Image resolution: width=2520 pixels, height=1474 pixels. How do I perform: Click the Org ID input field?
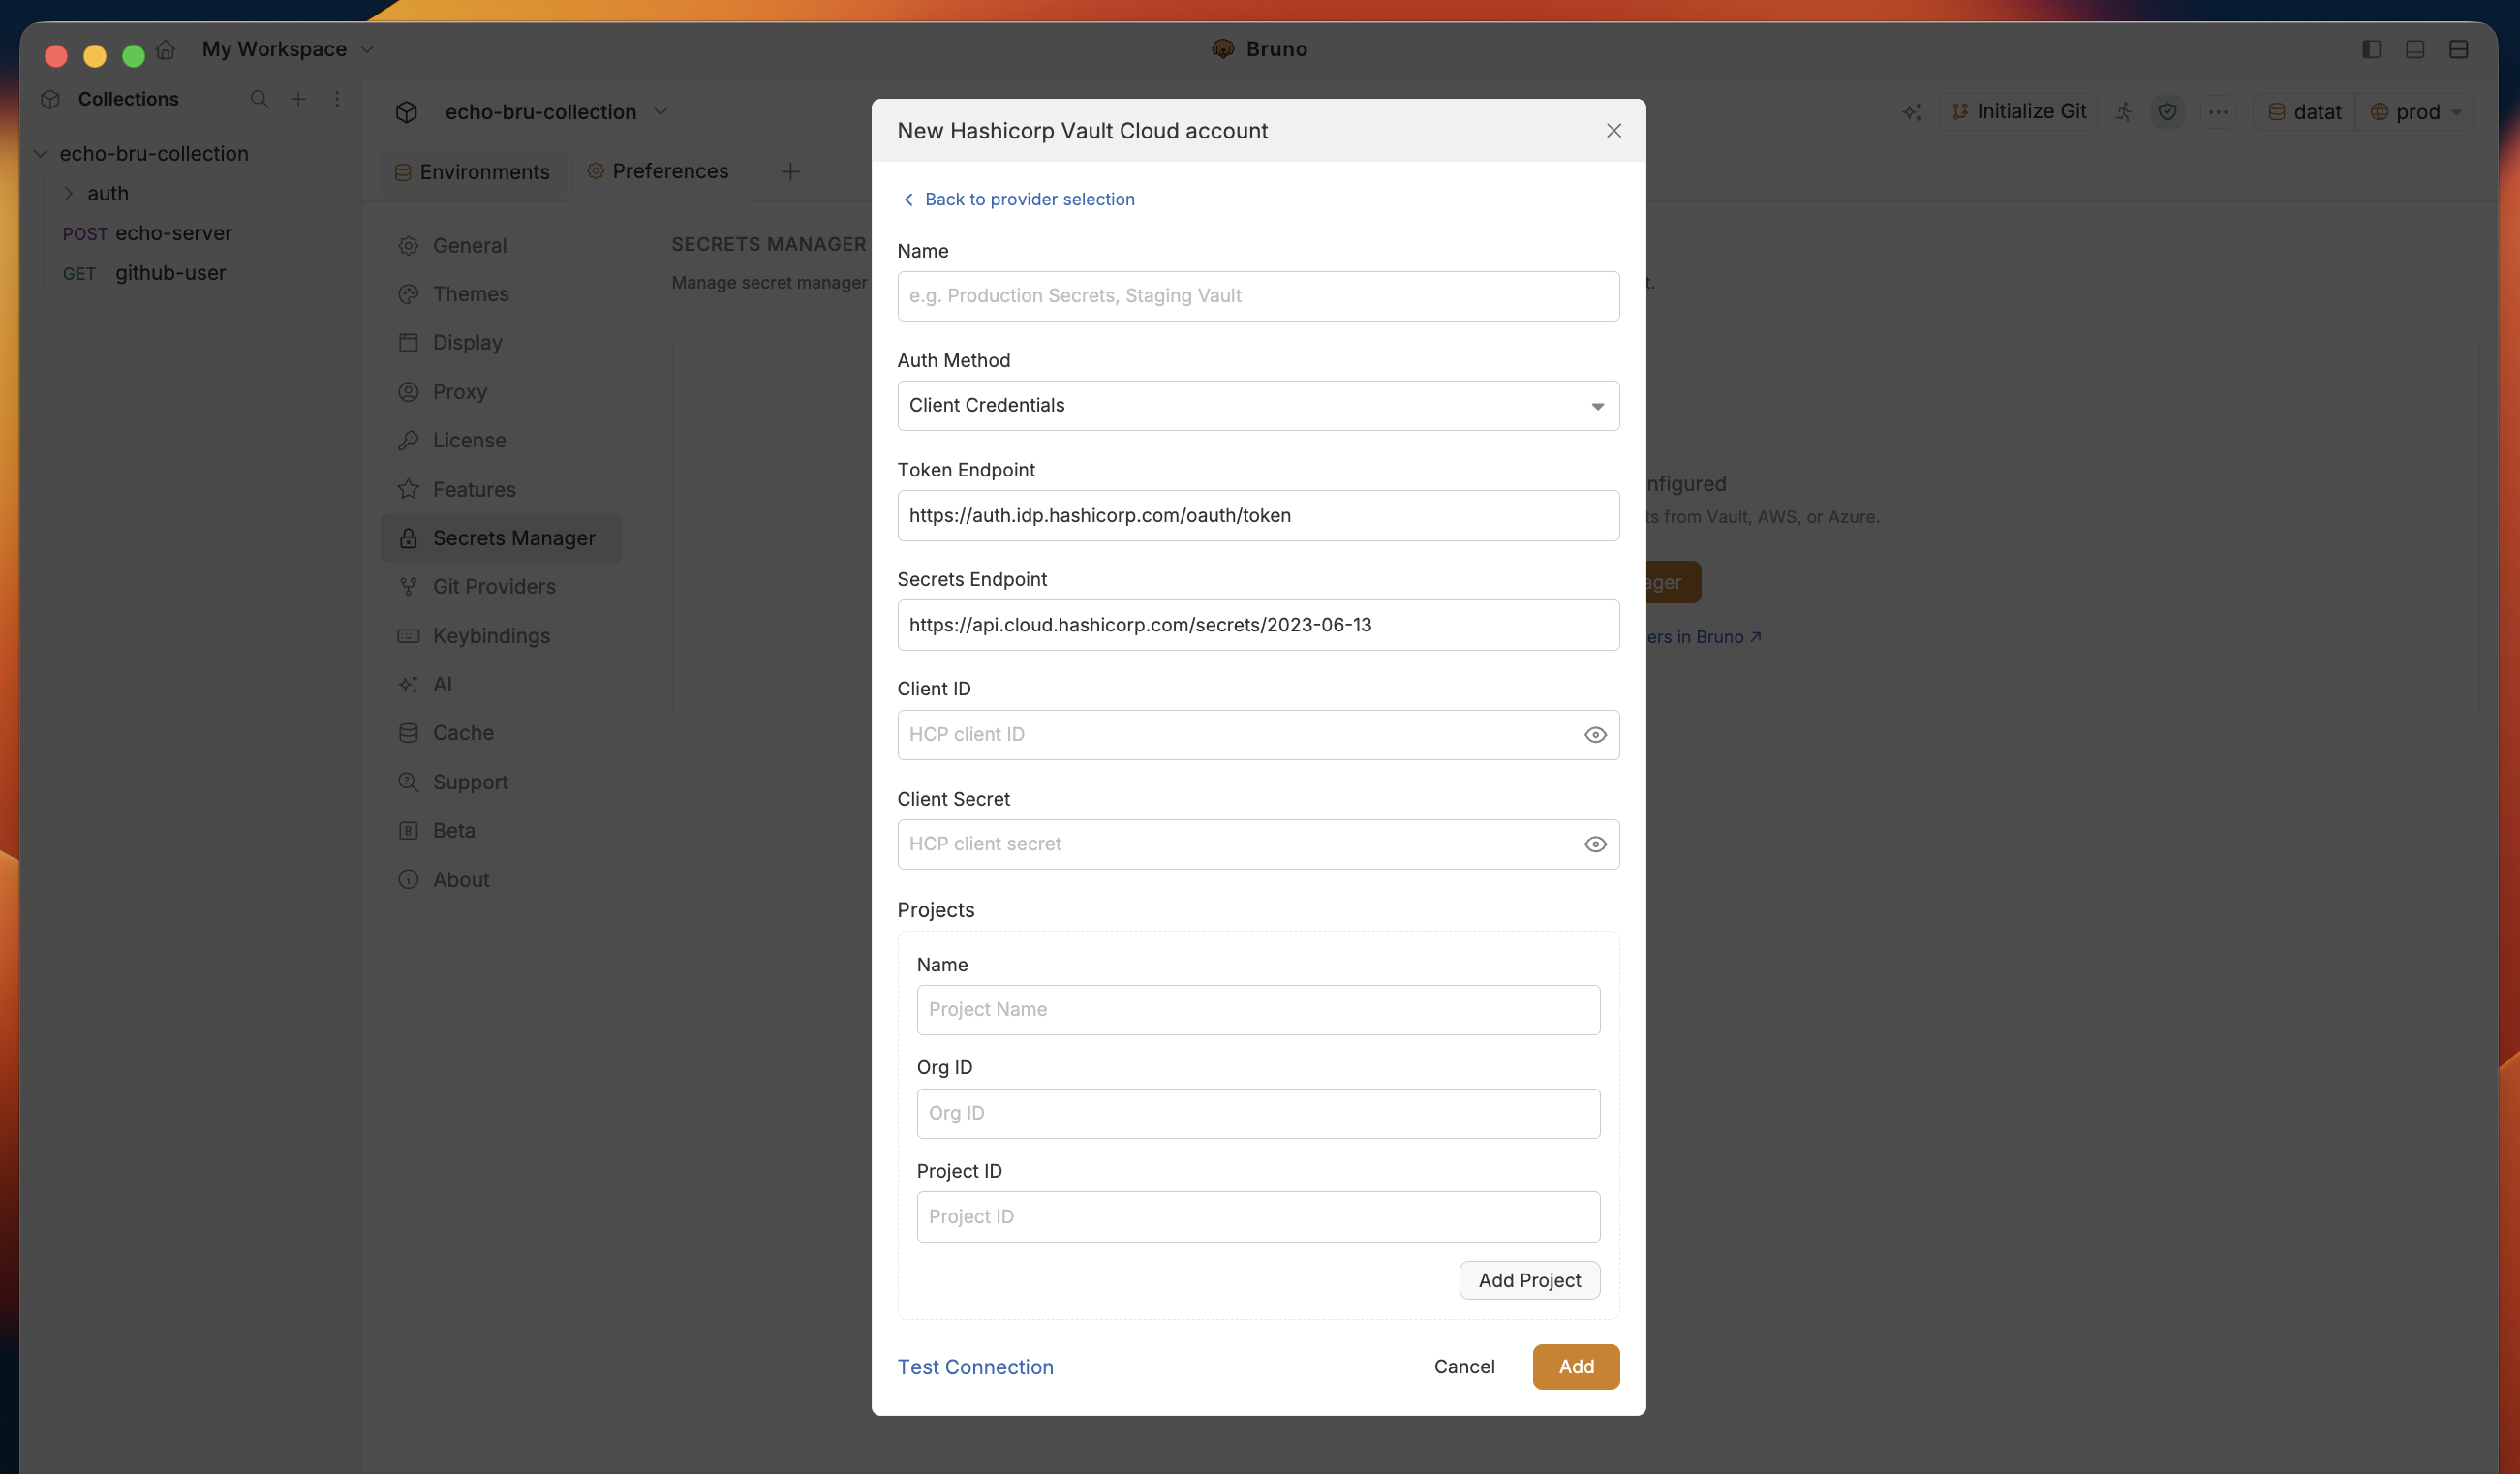click(1258, 1113)
